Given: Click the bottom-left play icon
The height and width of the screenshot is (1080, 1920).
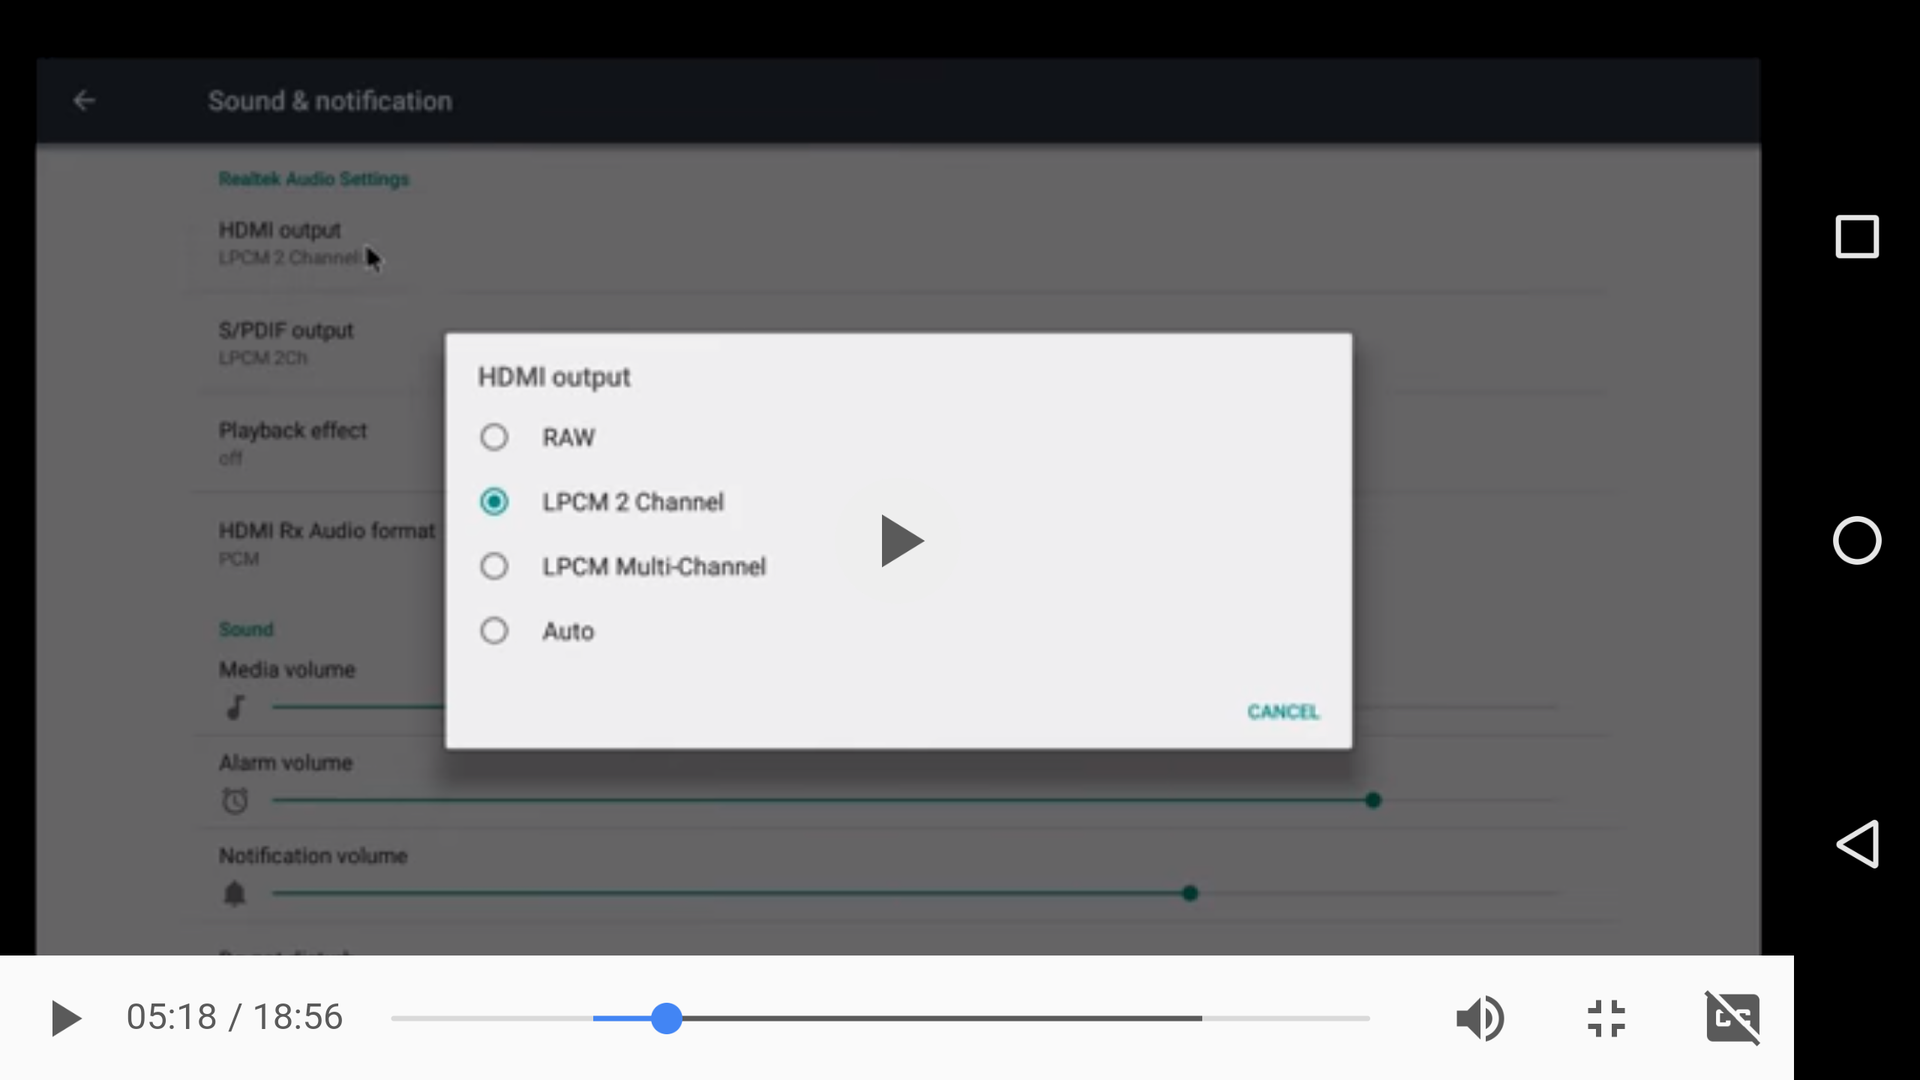Looking at the screenshot, I should (x=65, y=1018).
